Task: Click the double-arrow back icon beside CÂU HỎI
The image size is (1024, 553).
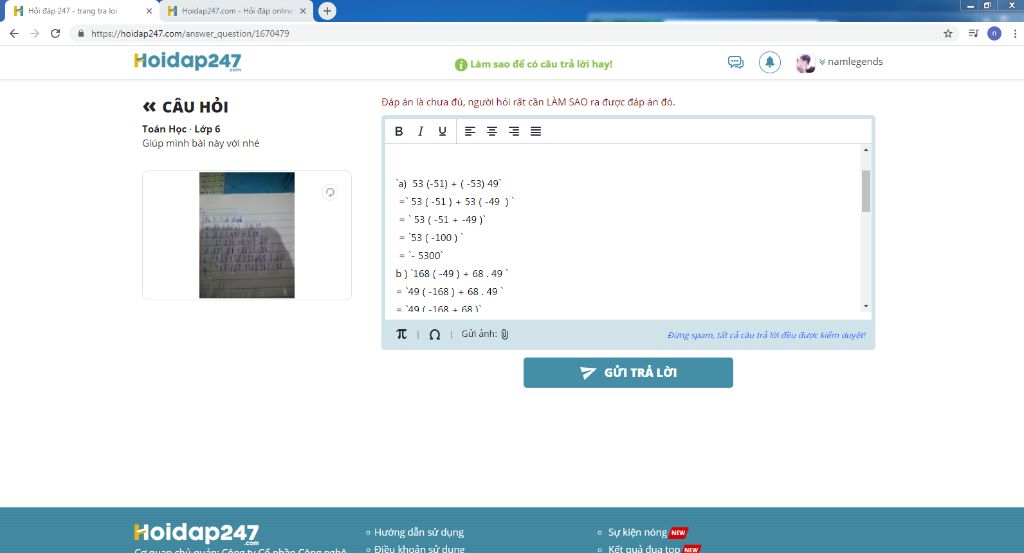Action: pyautogui.click(x=150, y=106)
